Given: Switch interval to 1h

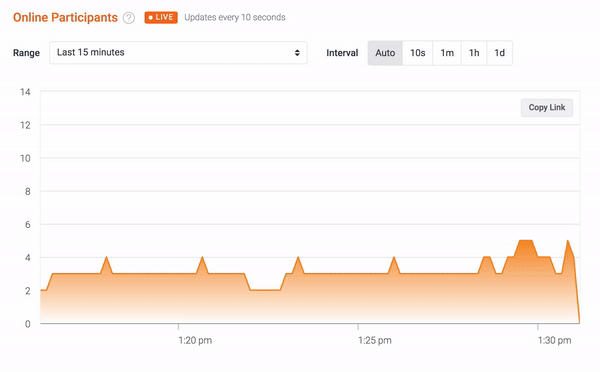Looking at the screenshot, I should click(x=474, y=53).
